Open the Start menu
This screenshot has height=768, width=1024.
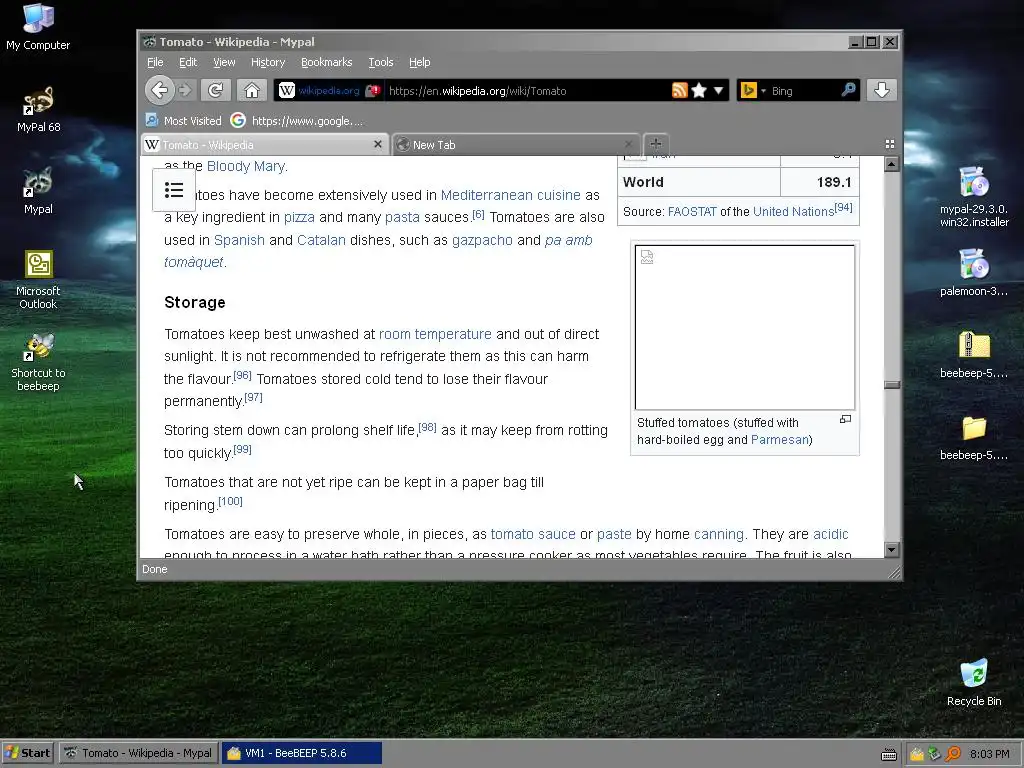(27, 753)
